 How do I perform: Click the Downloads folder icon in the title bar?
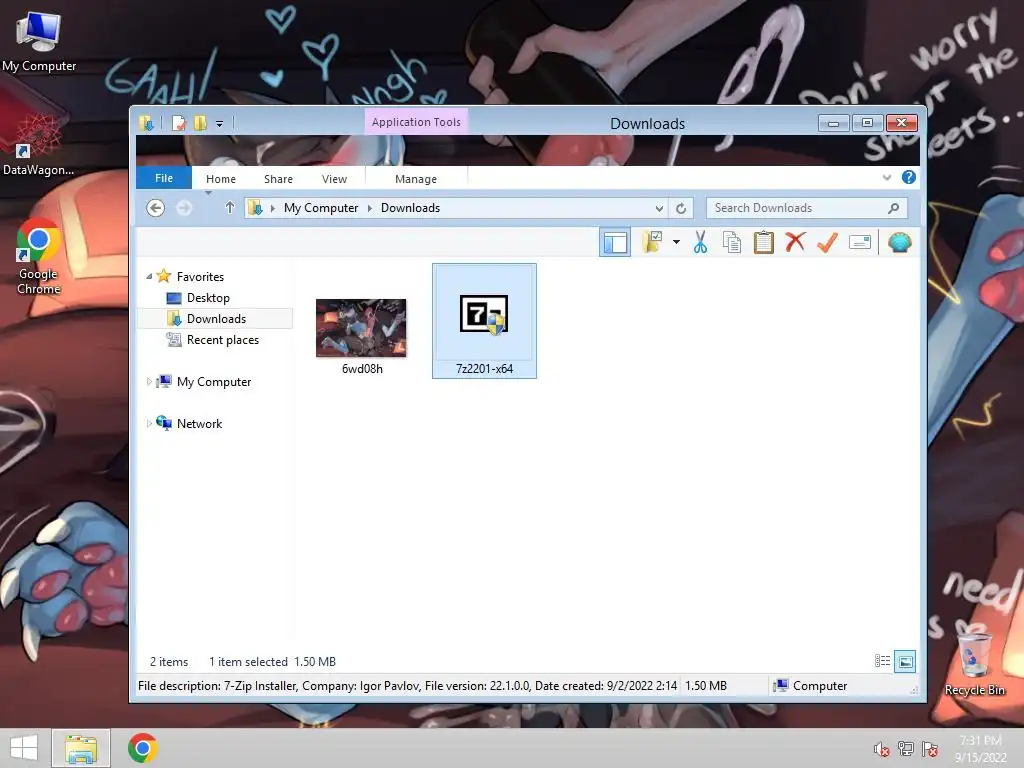click(x=147, y=123)
